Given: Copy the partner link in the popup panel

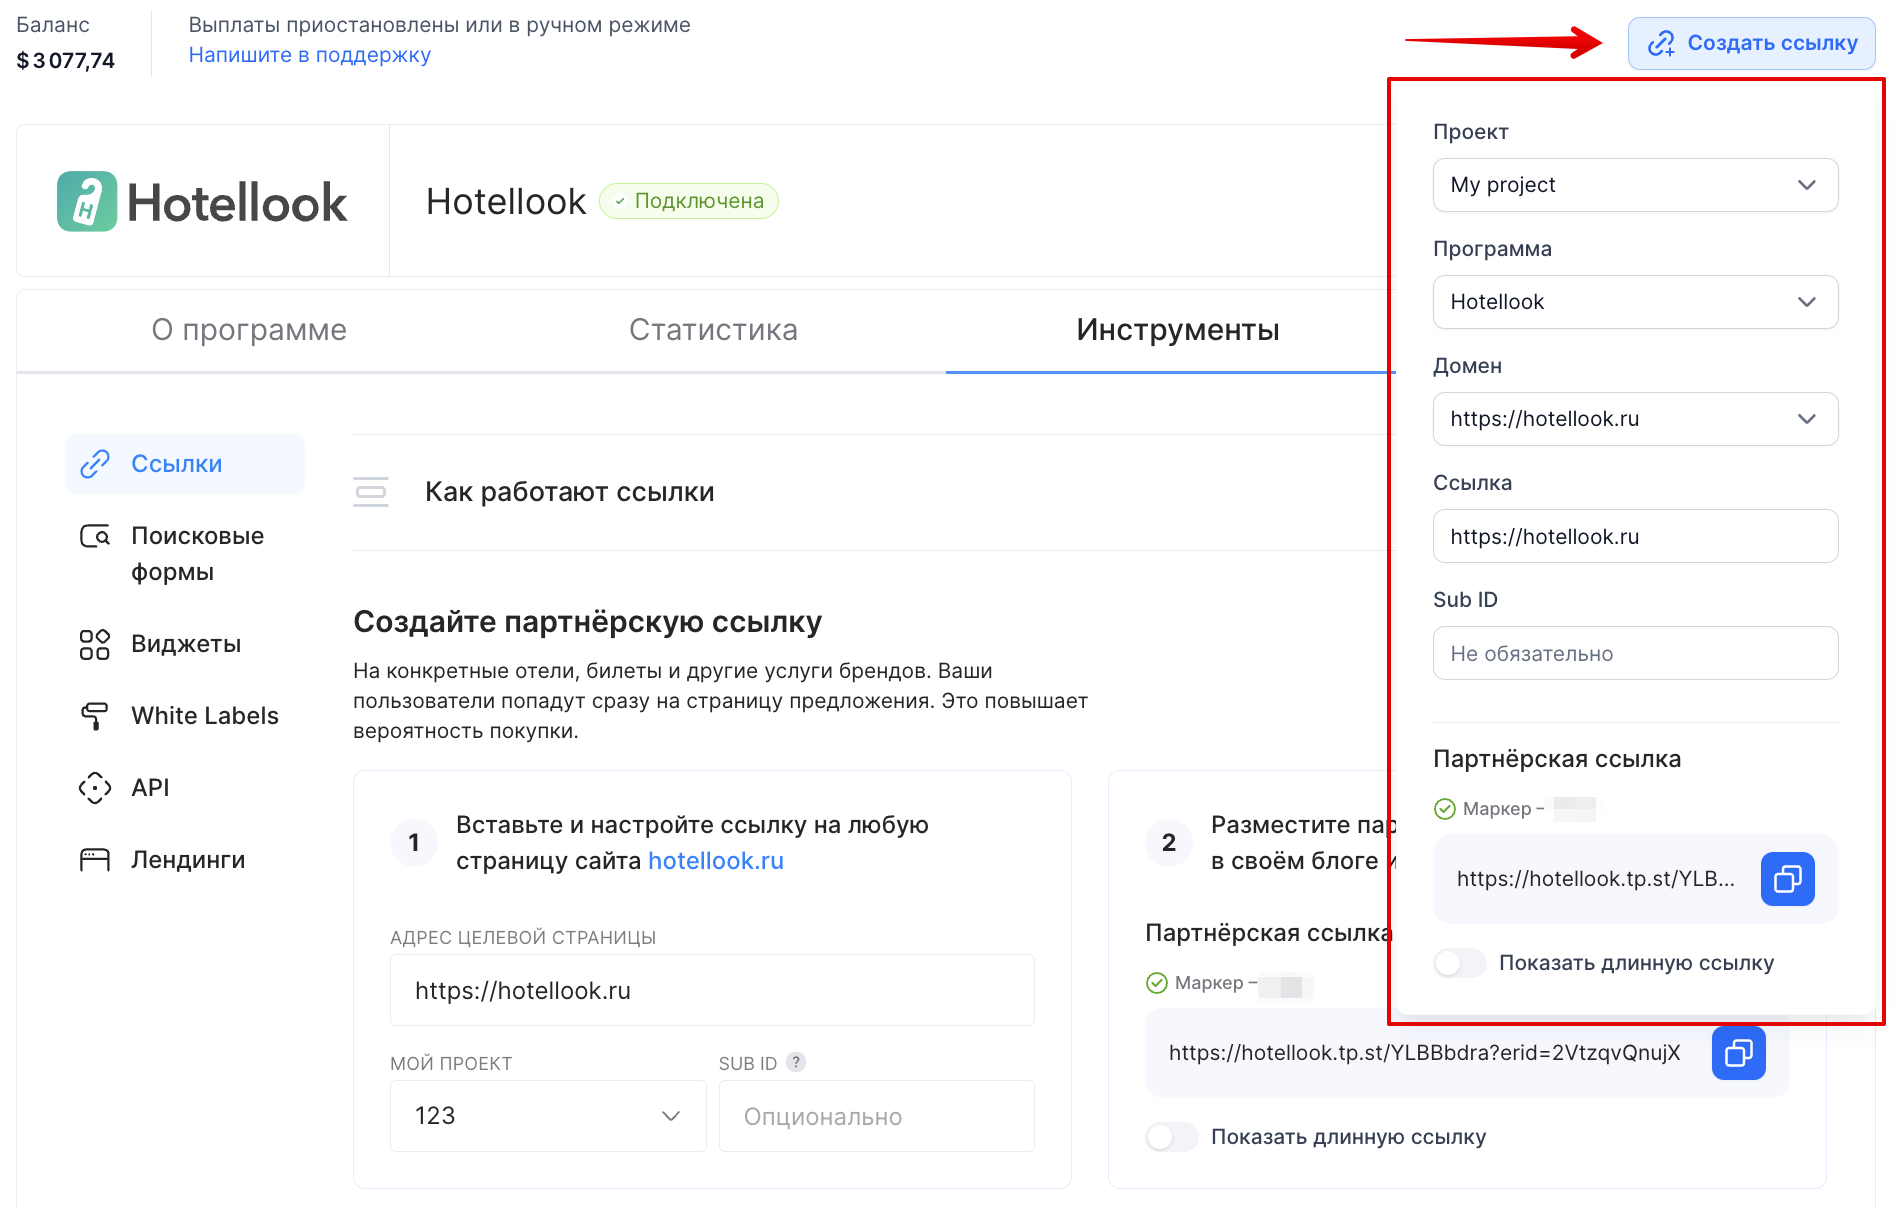Looking at the screenshot, I should tap(1787, 879).
